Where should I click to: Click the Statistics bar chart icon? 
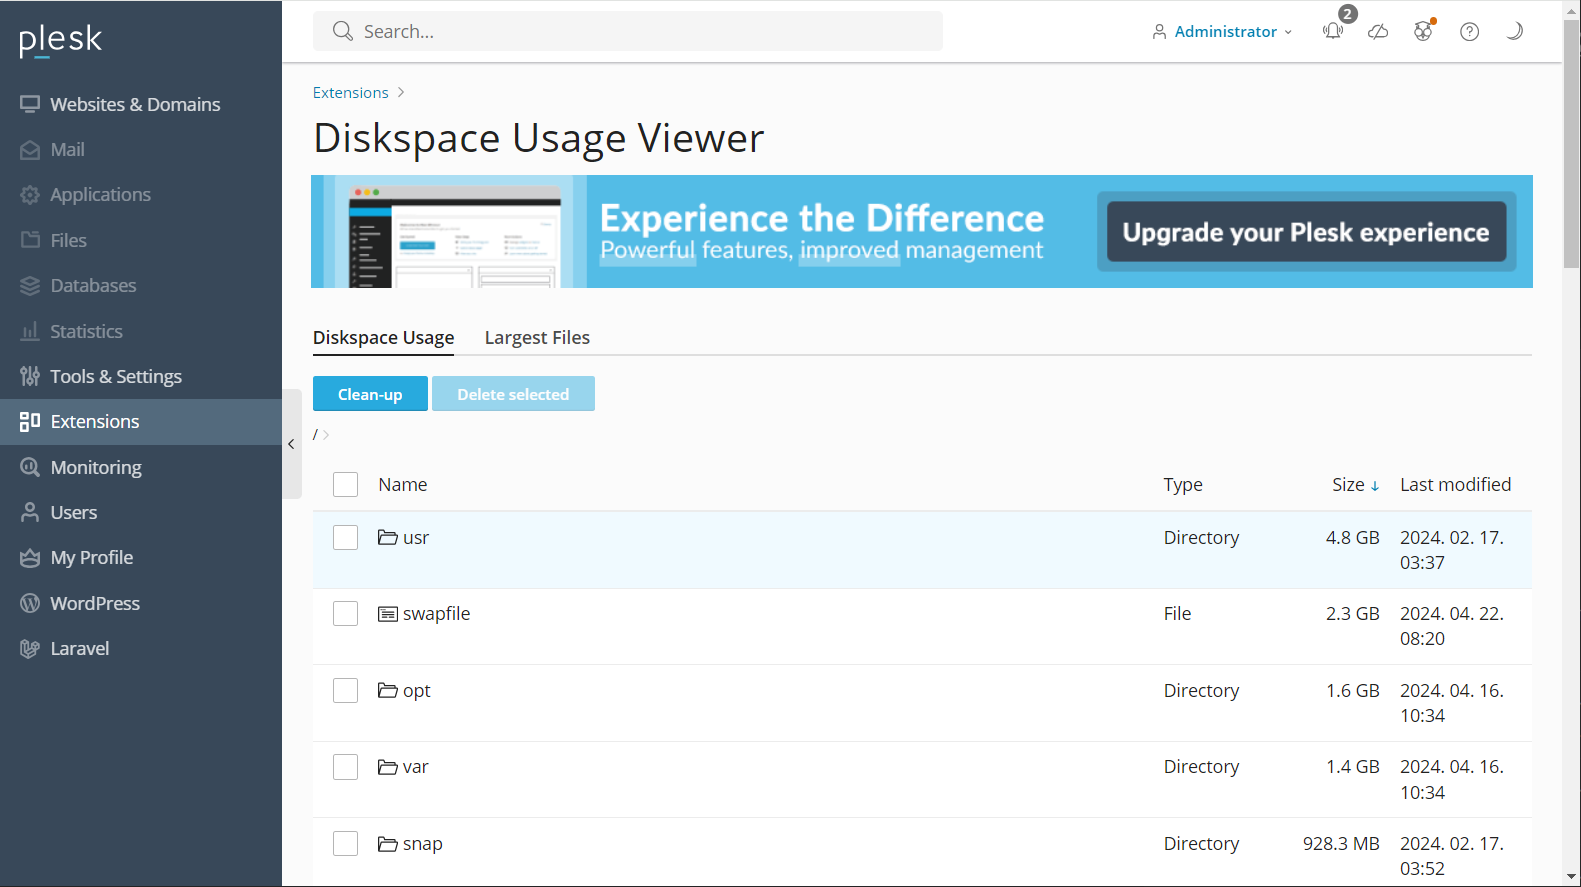30,331
